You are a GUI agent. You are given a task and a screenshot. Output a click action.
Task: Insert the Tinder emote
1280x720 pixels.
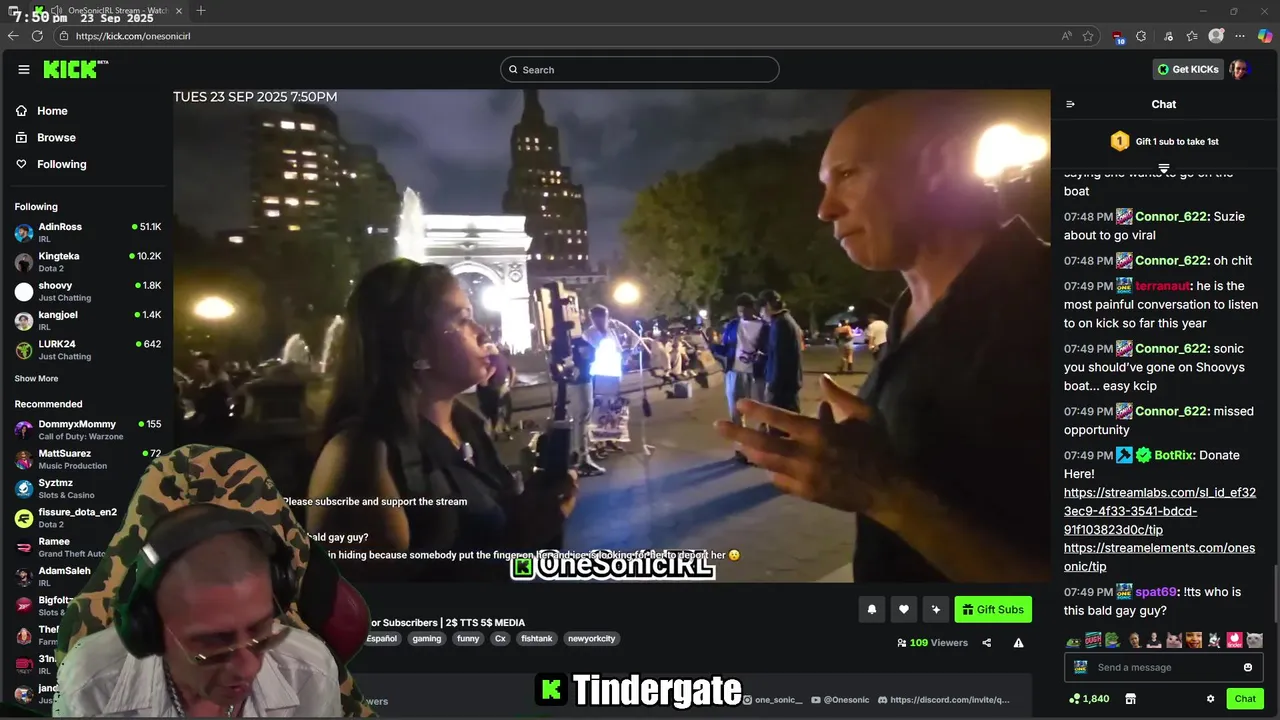point(1234,640)
